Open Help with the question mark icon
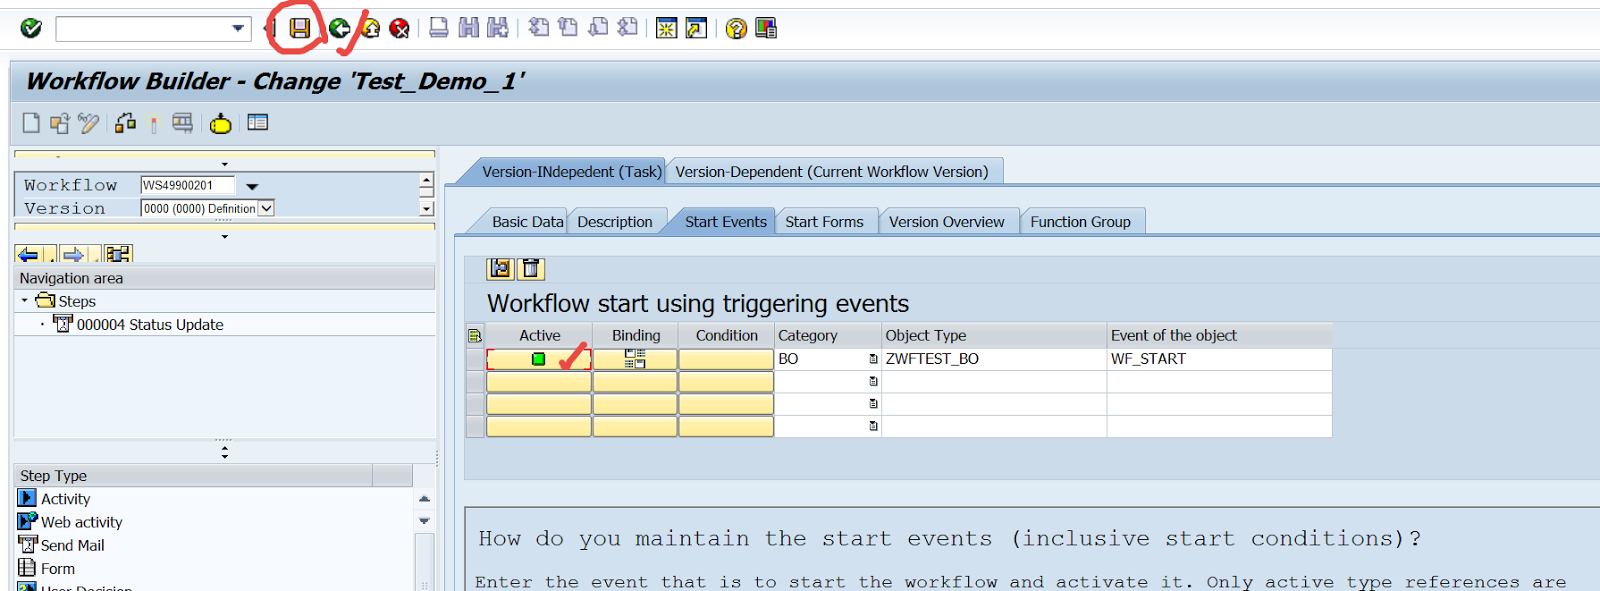This screenshot has height=591, width=1600. (x=736, y=28)
